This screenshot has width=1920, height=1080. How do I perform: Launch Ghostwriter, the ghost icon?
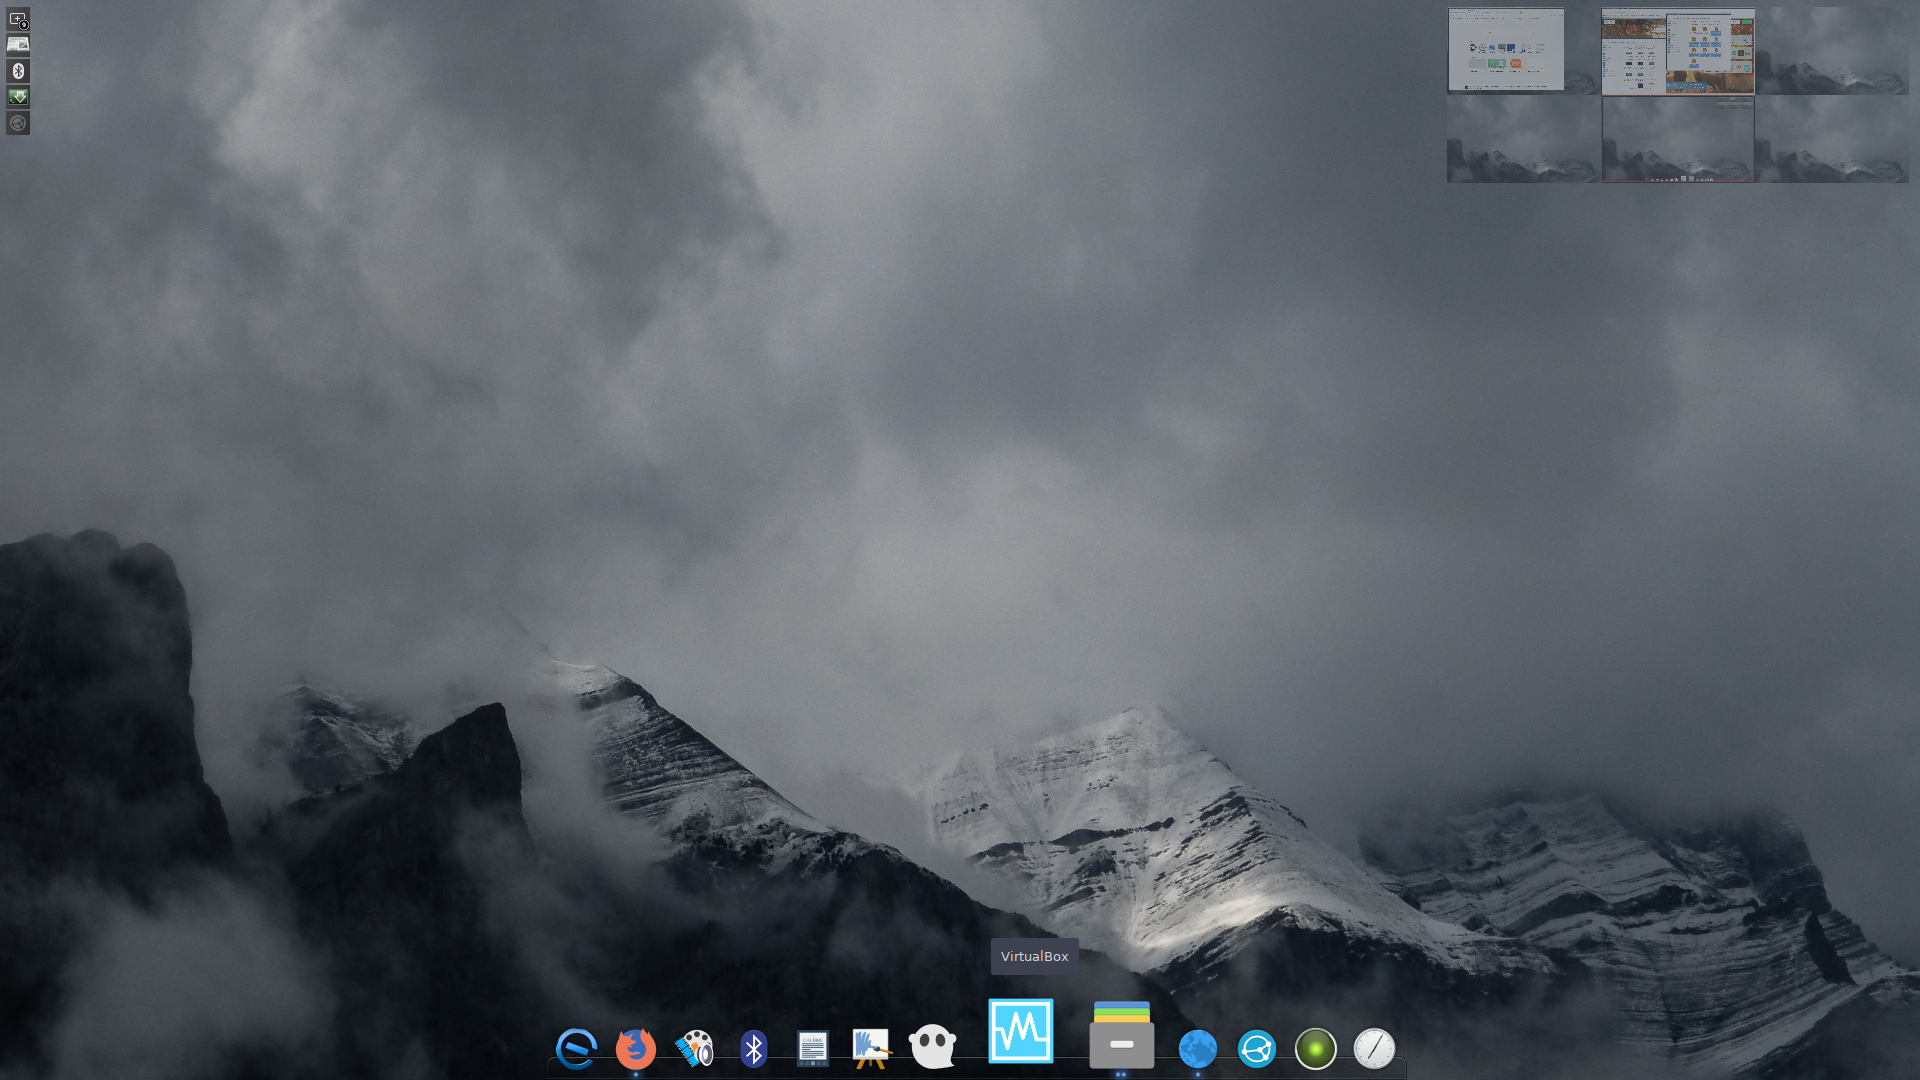[932, 1048]
